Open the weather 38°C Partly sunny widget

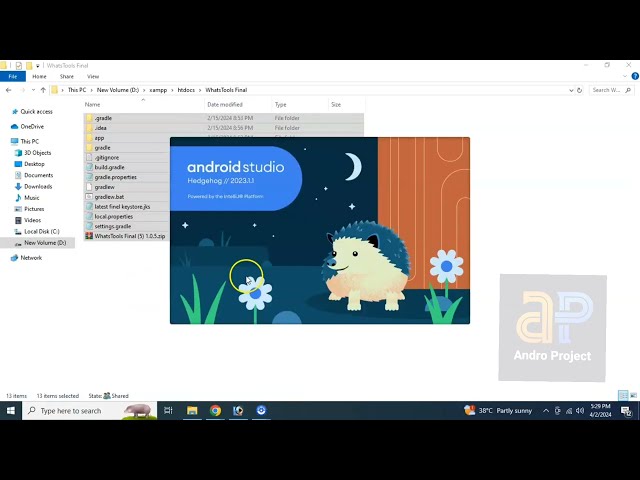coord(498,411)
